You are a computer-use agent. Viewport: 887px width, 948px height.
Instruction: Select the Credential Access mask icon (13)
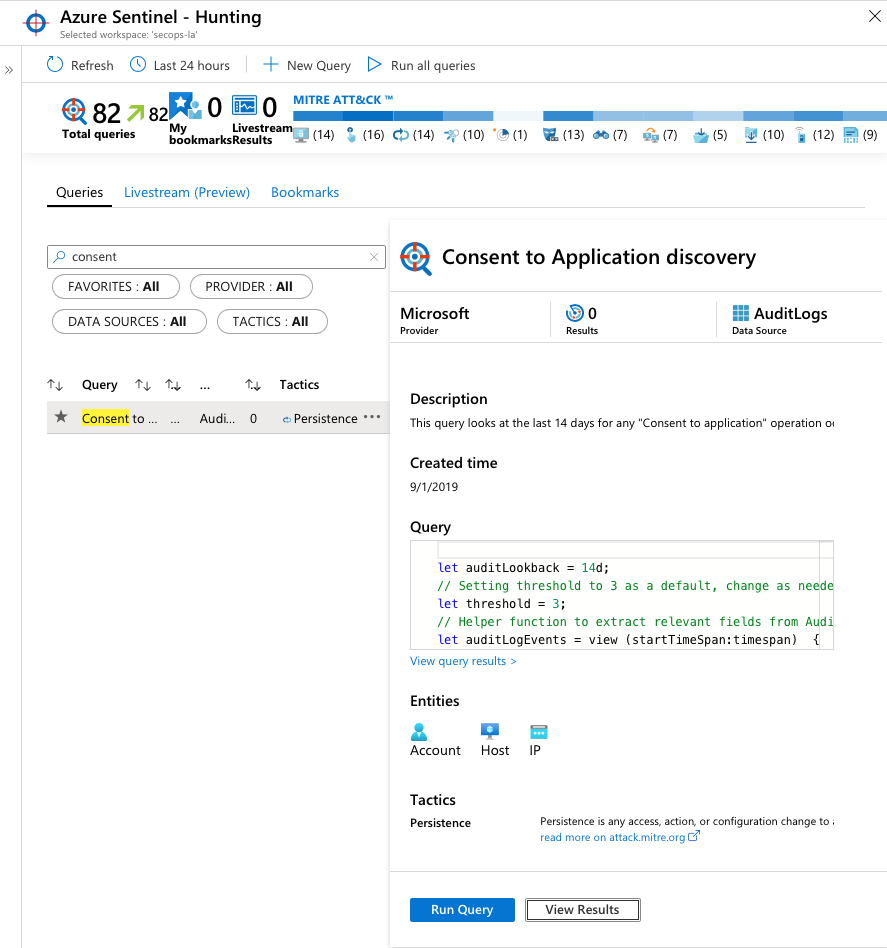(551, 135)
